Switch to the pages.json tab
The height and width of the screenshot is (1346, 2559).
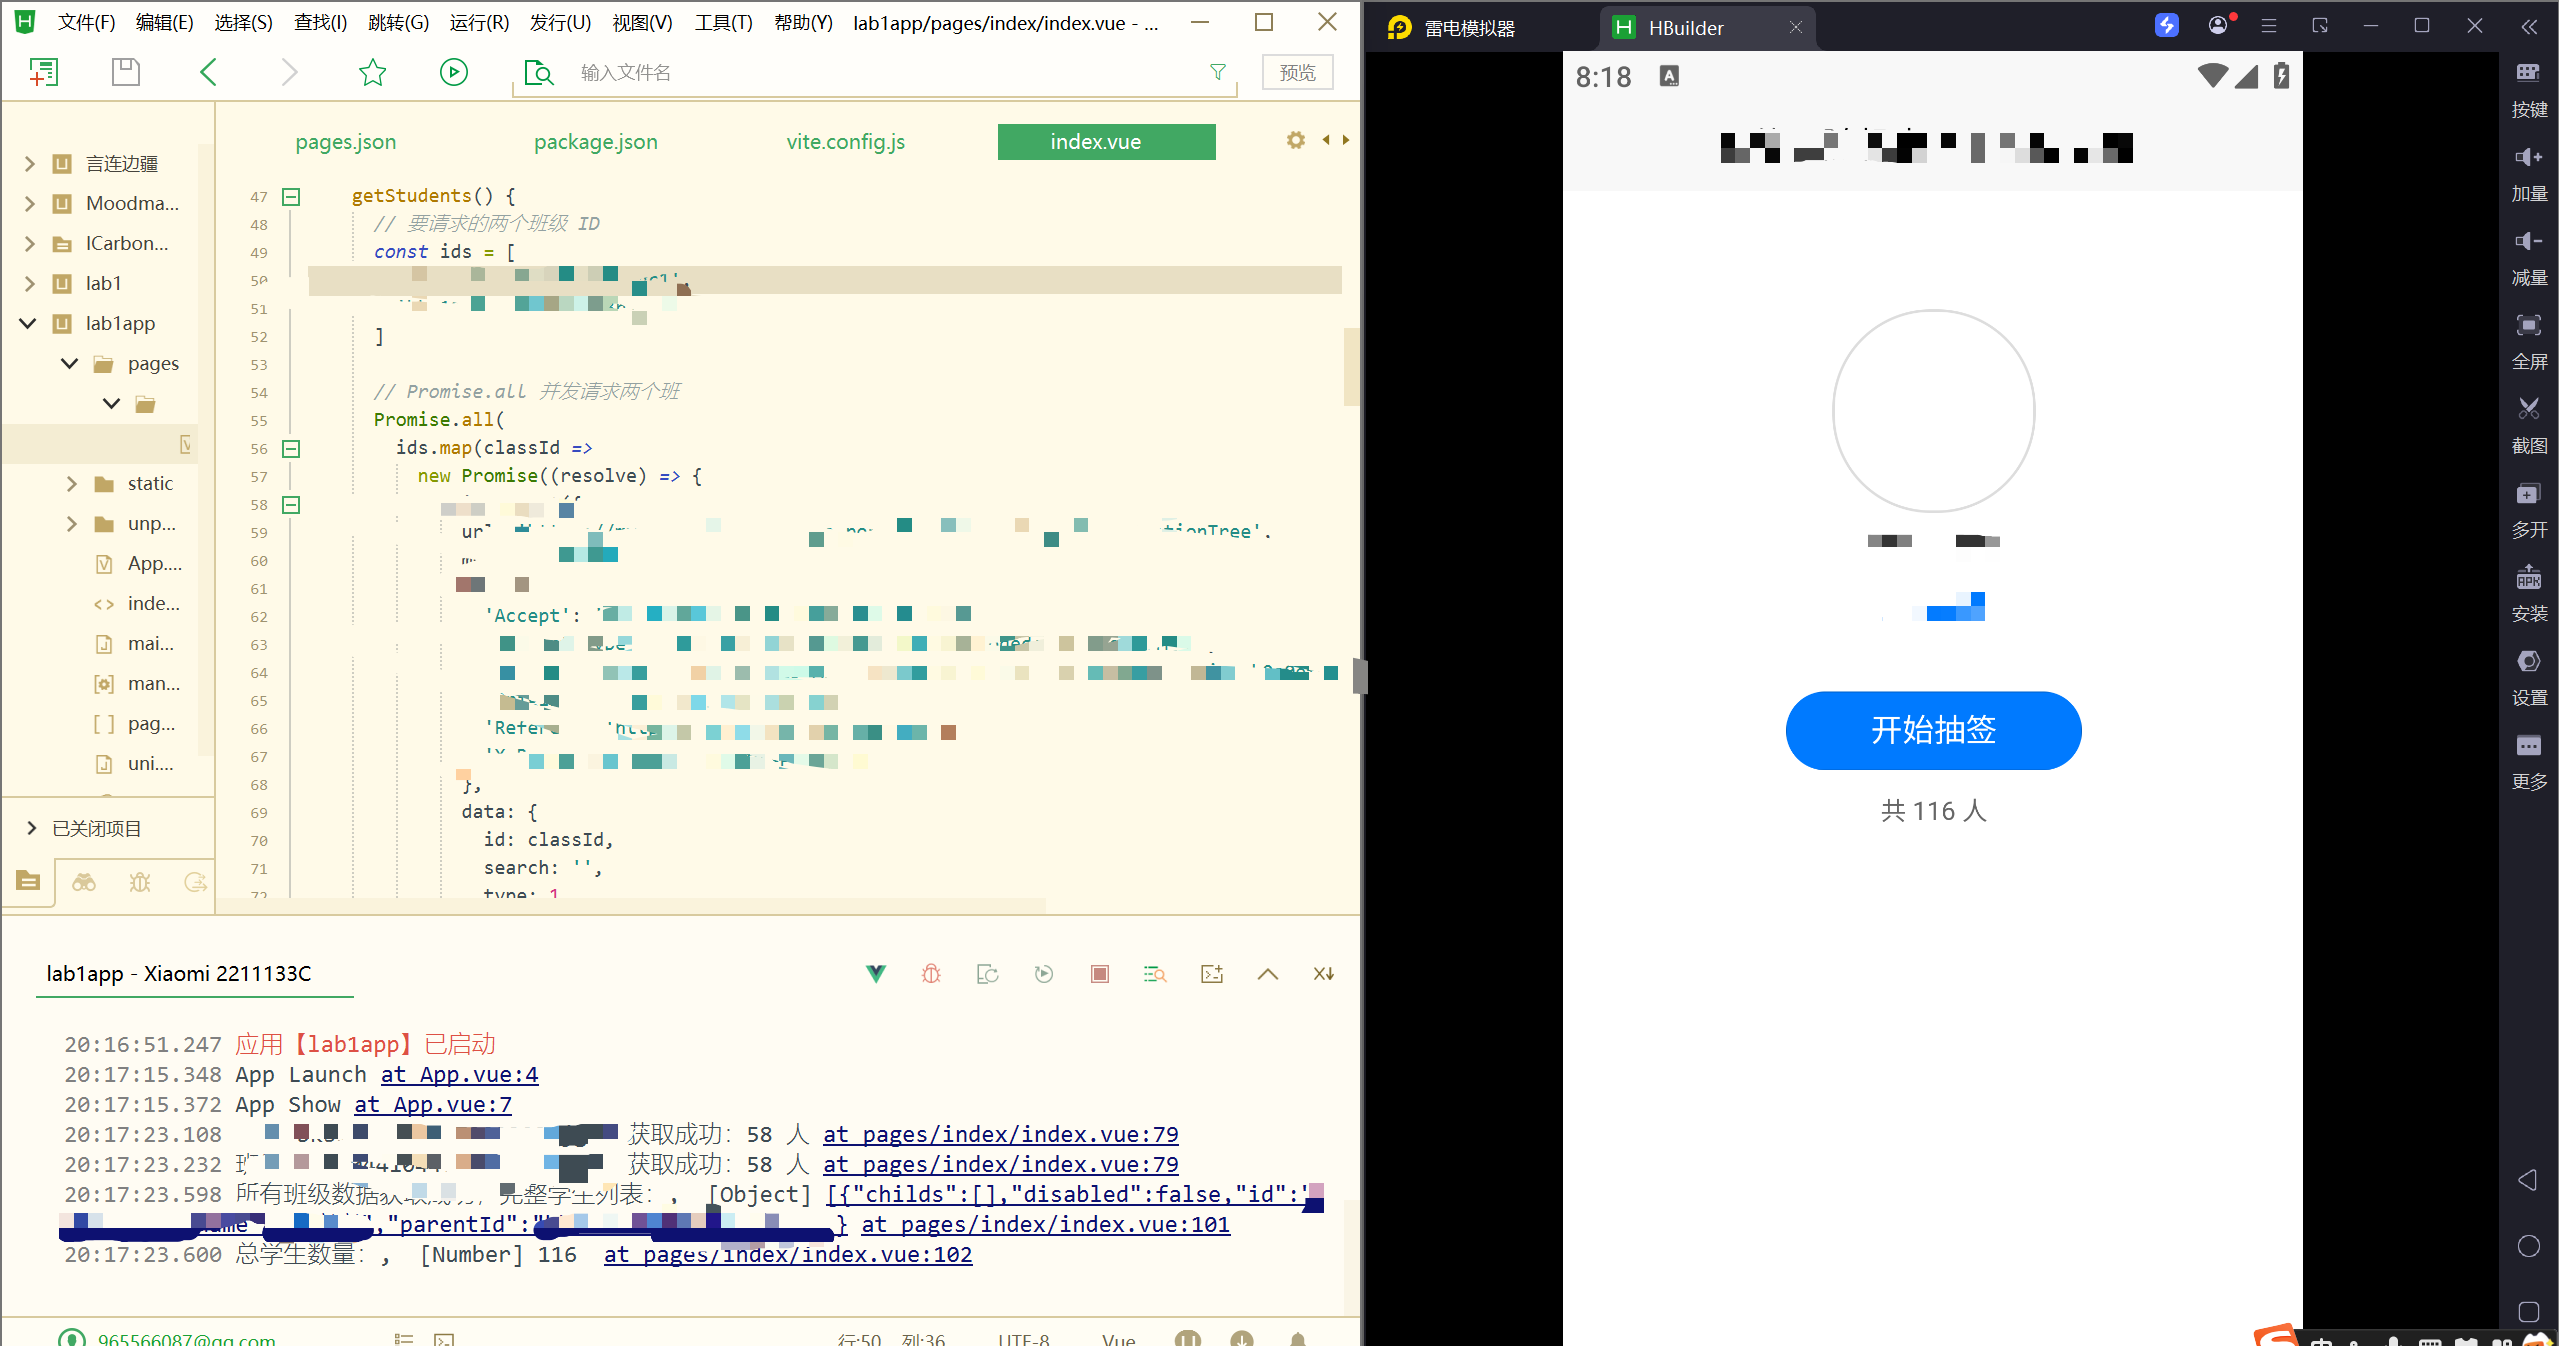tap(345, 142)
